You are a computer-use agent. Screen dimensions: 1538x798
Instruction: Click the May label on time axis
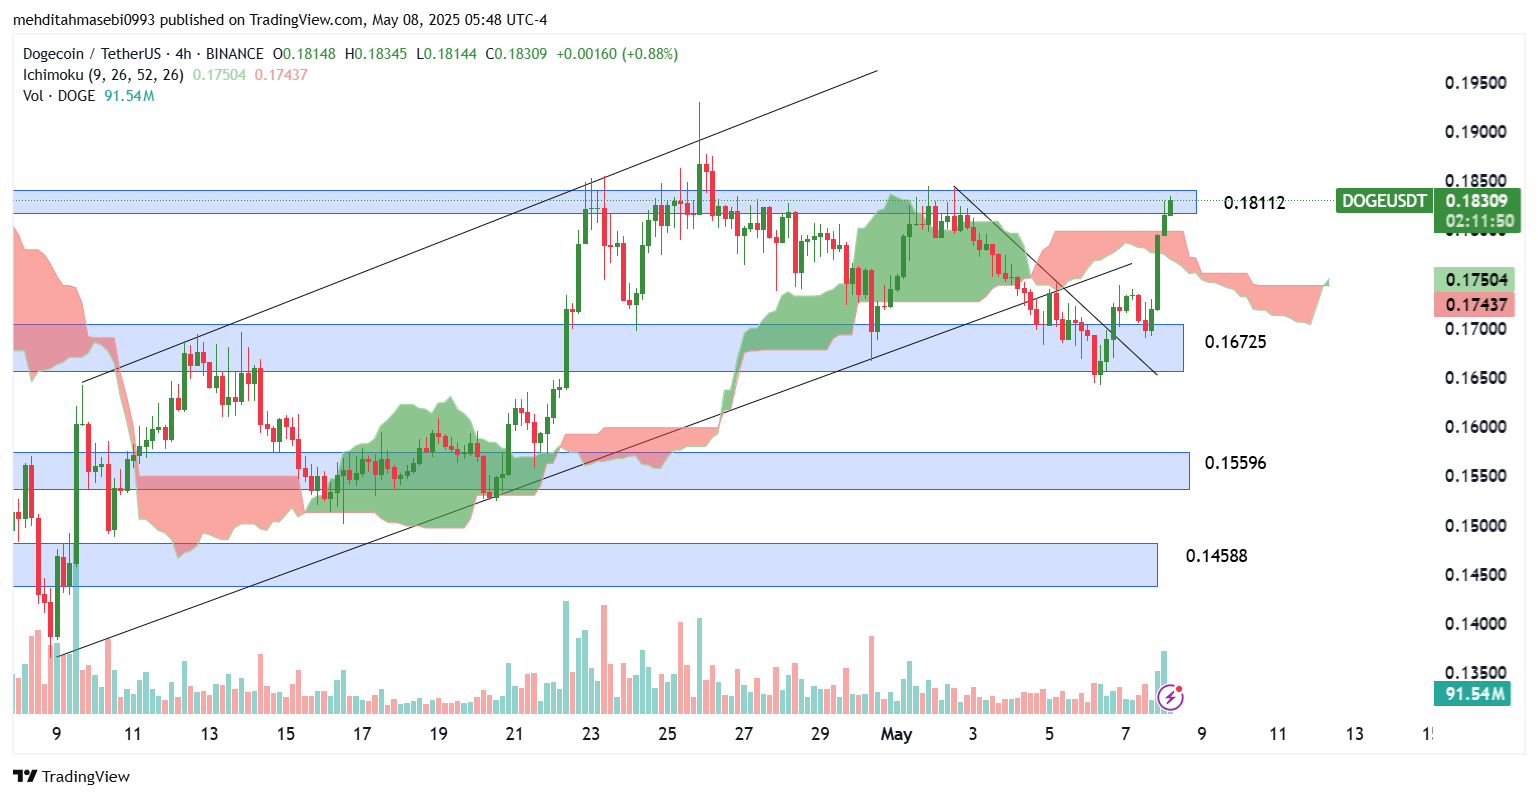coord(896,735)
